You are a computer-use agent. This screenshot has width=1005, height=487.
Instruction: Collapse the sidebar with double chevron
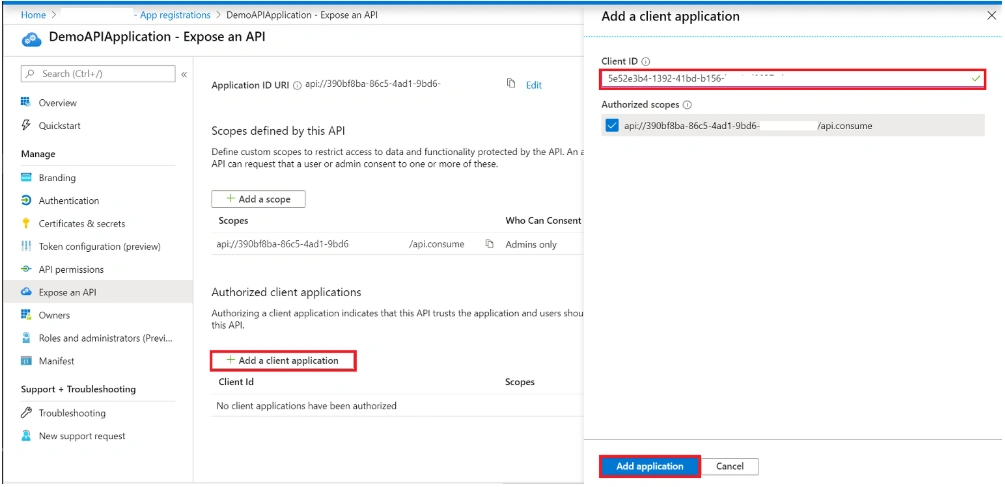184,74
